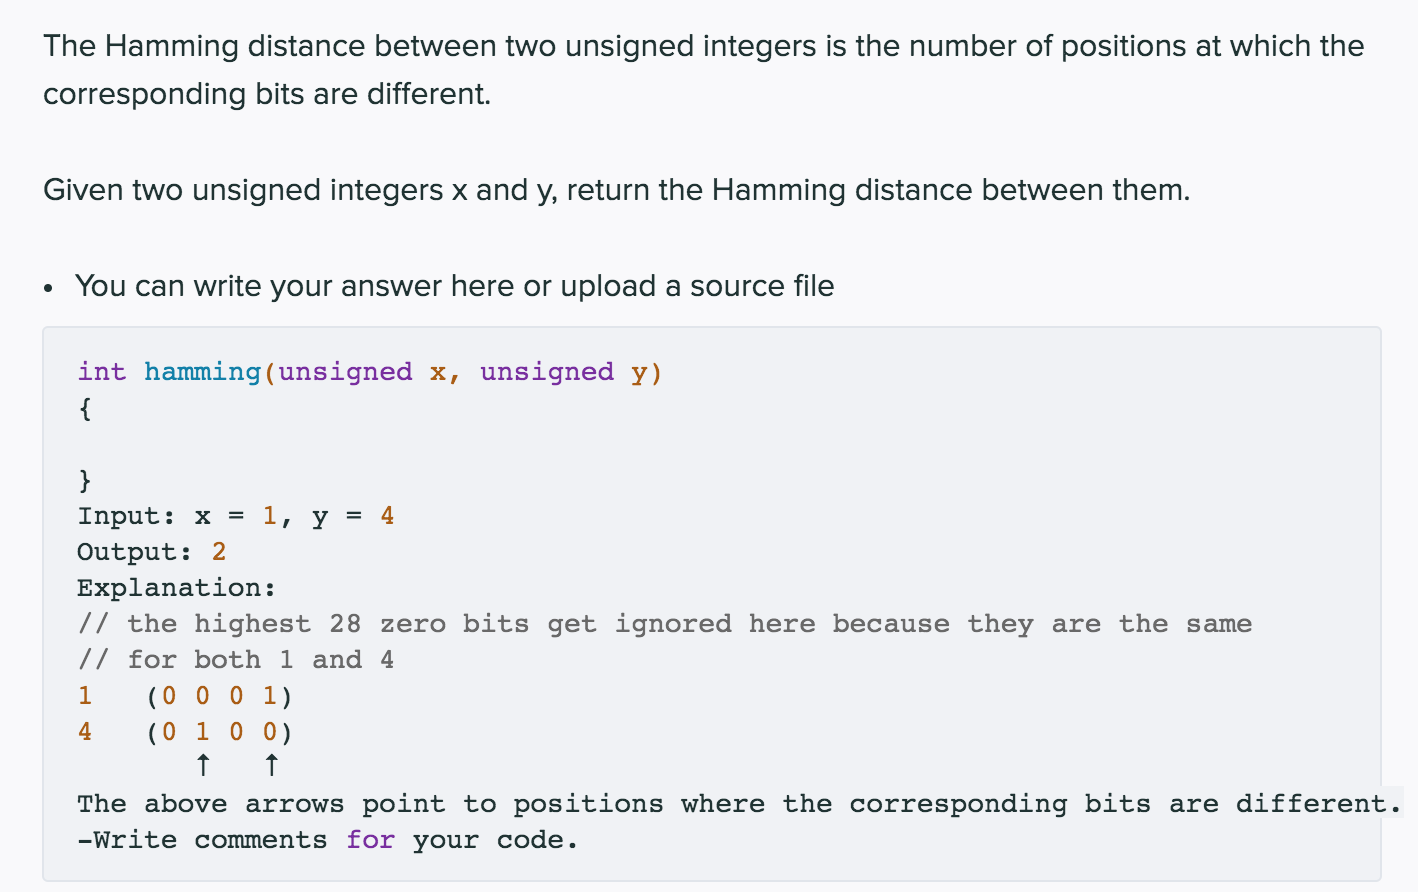Click the Explanation label
The image size is (1418, 892).
click(176, 588)
